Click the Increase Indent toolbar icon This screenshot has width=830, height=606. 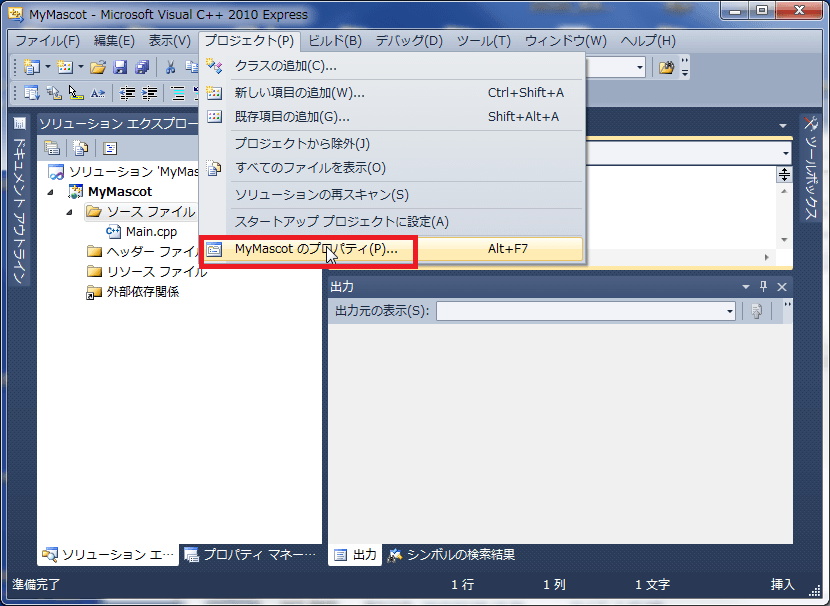[150, 94]
